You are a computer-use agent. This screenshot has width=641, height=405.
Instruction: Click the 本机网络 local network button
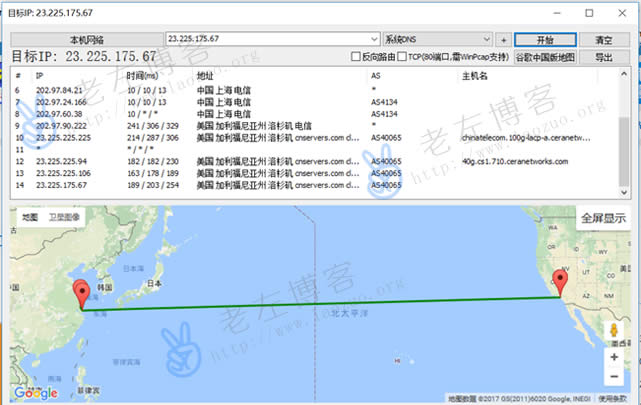[85, 40]
